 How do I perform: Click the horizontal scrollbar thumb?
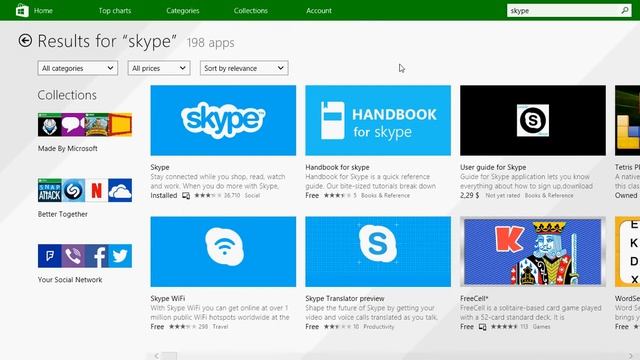(170, 356)
